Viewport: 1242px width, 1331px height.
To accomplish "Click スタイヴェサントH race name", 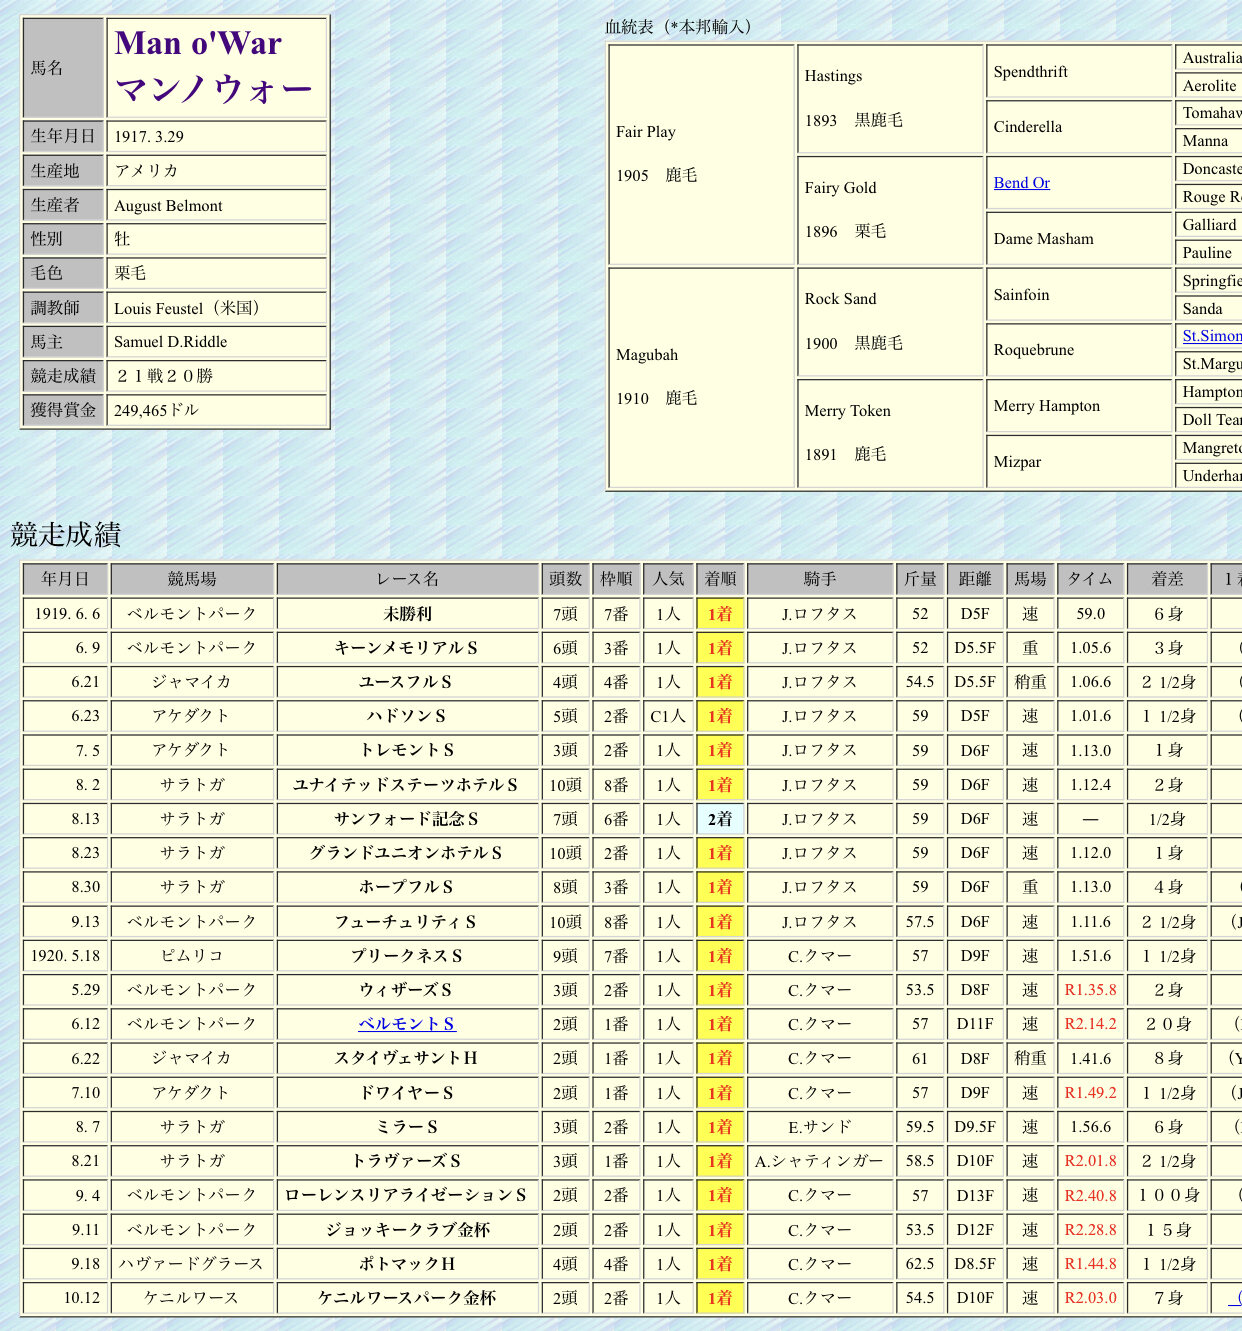I will click(407, 1058).
